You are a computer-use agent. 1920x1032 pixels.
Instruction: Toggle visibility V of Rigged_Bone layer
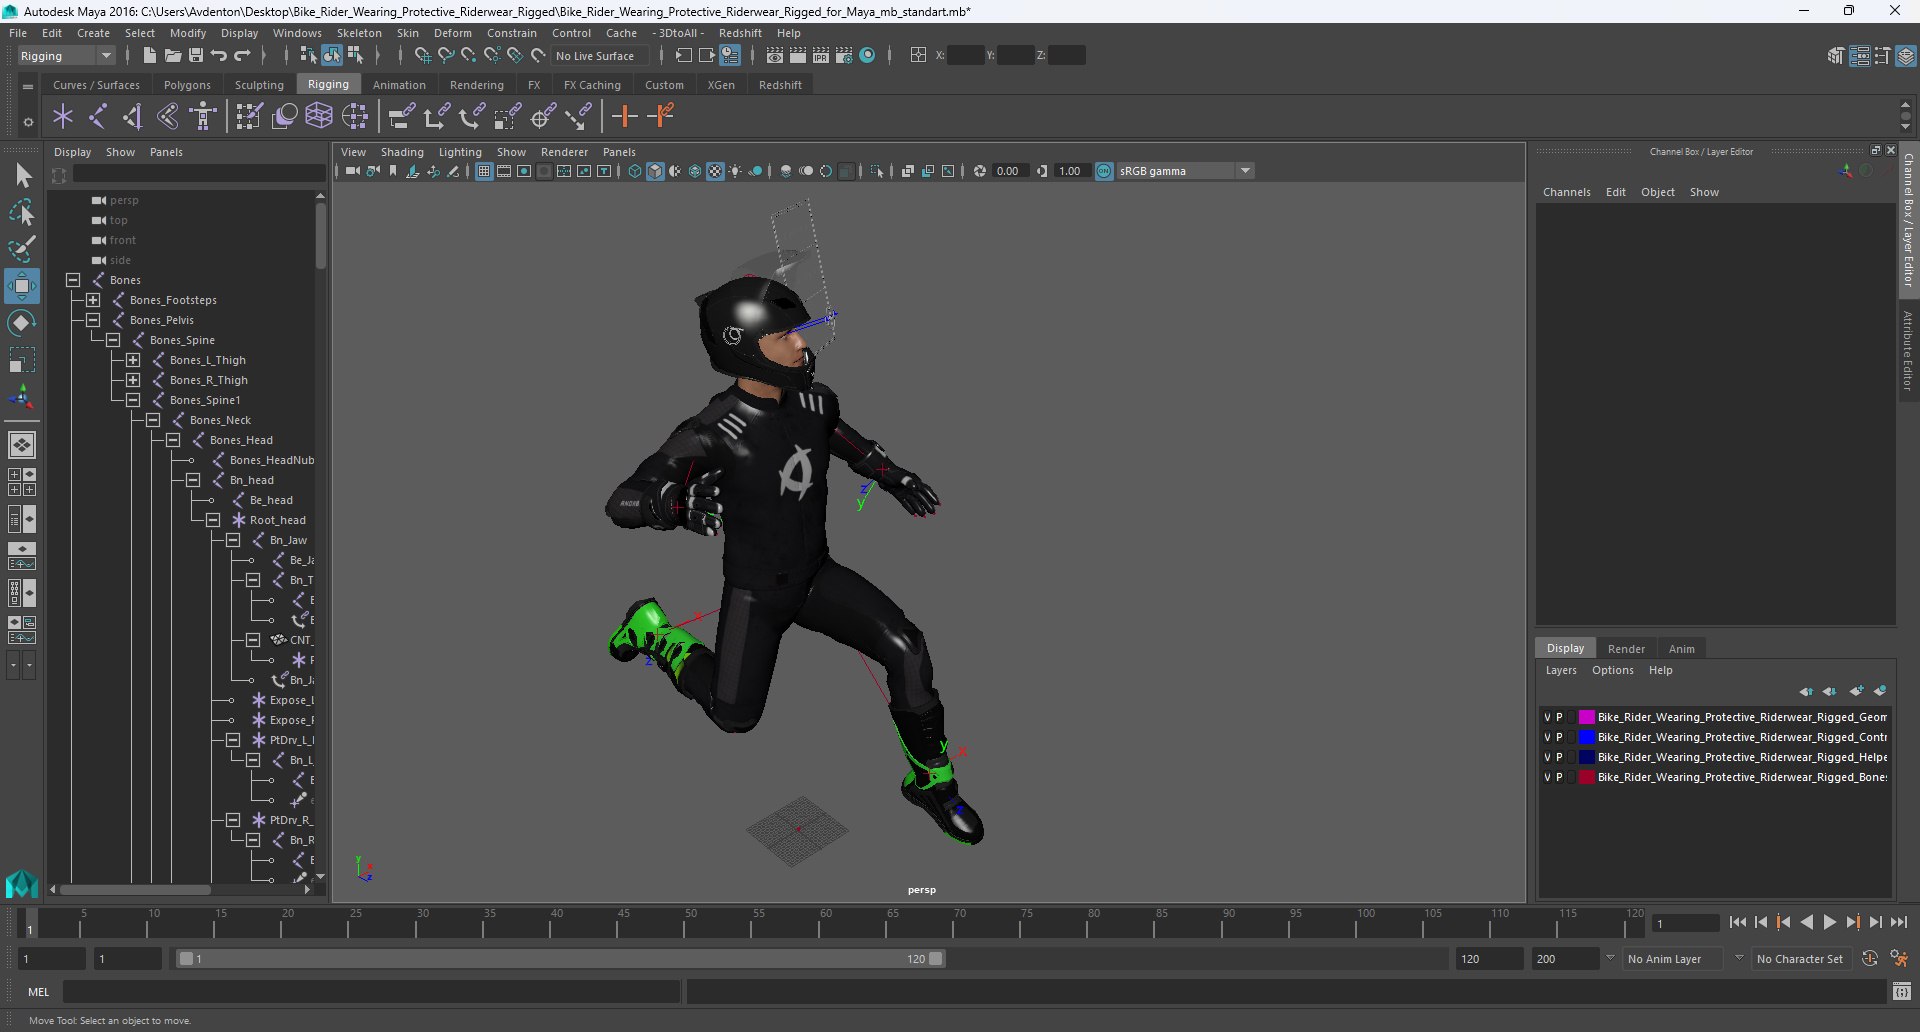pos(1547,777)
